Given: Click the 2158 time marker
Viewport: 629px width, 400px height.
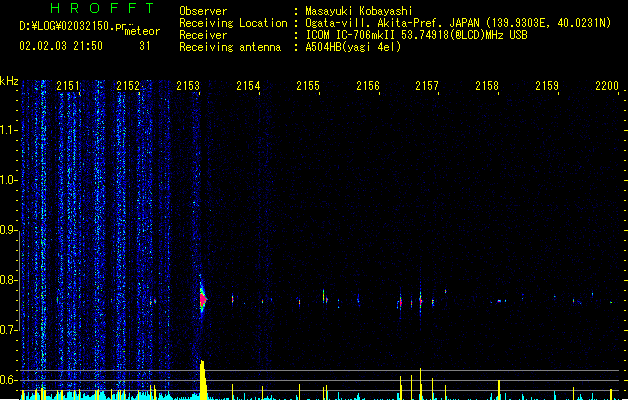Looking at the screenshot, I should [x=487, y=86].
